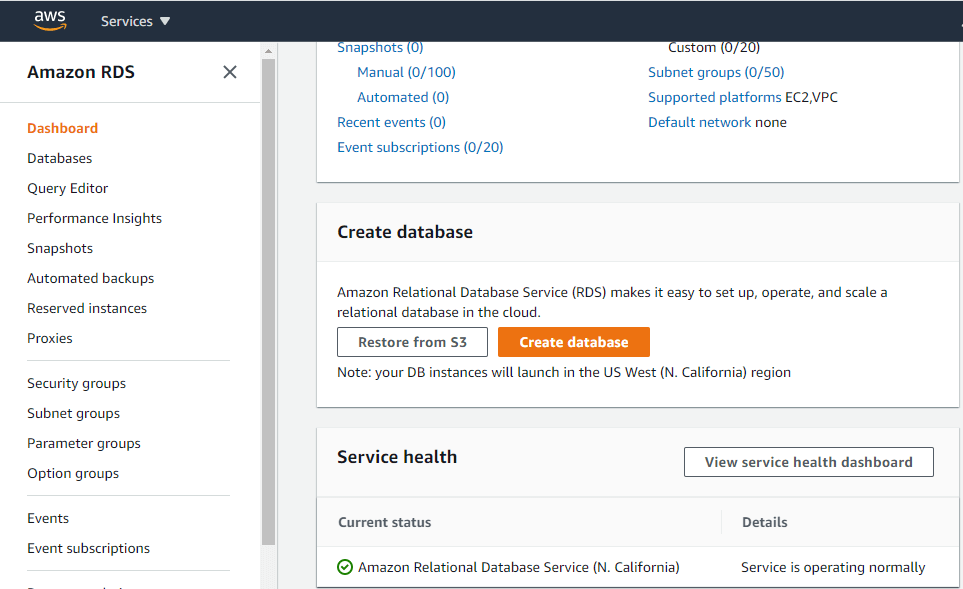The height and width of the screenshot is (589, 963).
Task: Click the sidebar scrollbar up arrow
Action: click(x=268, y=51)
